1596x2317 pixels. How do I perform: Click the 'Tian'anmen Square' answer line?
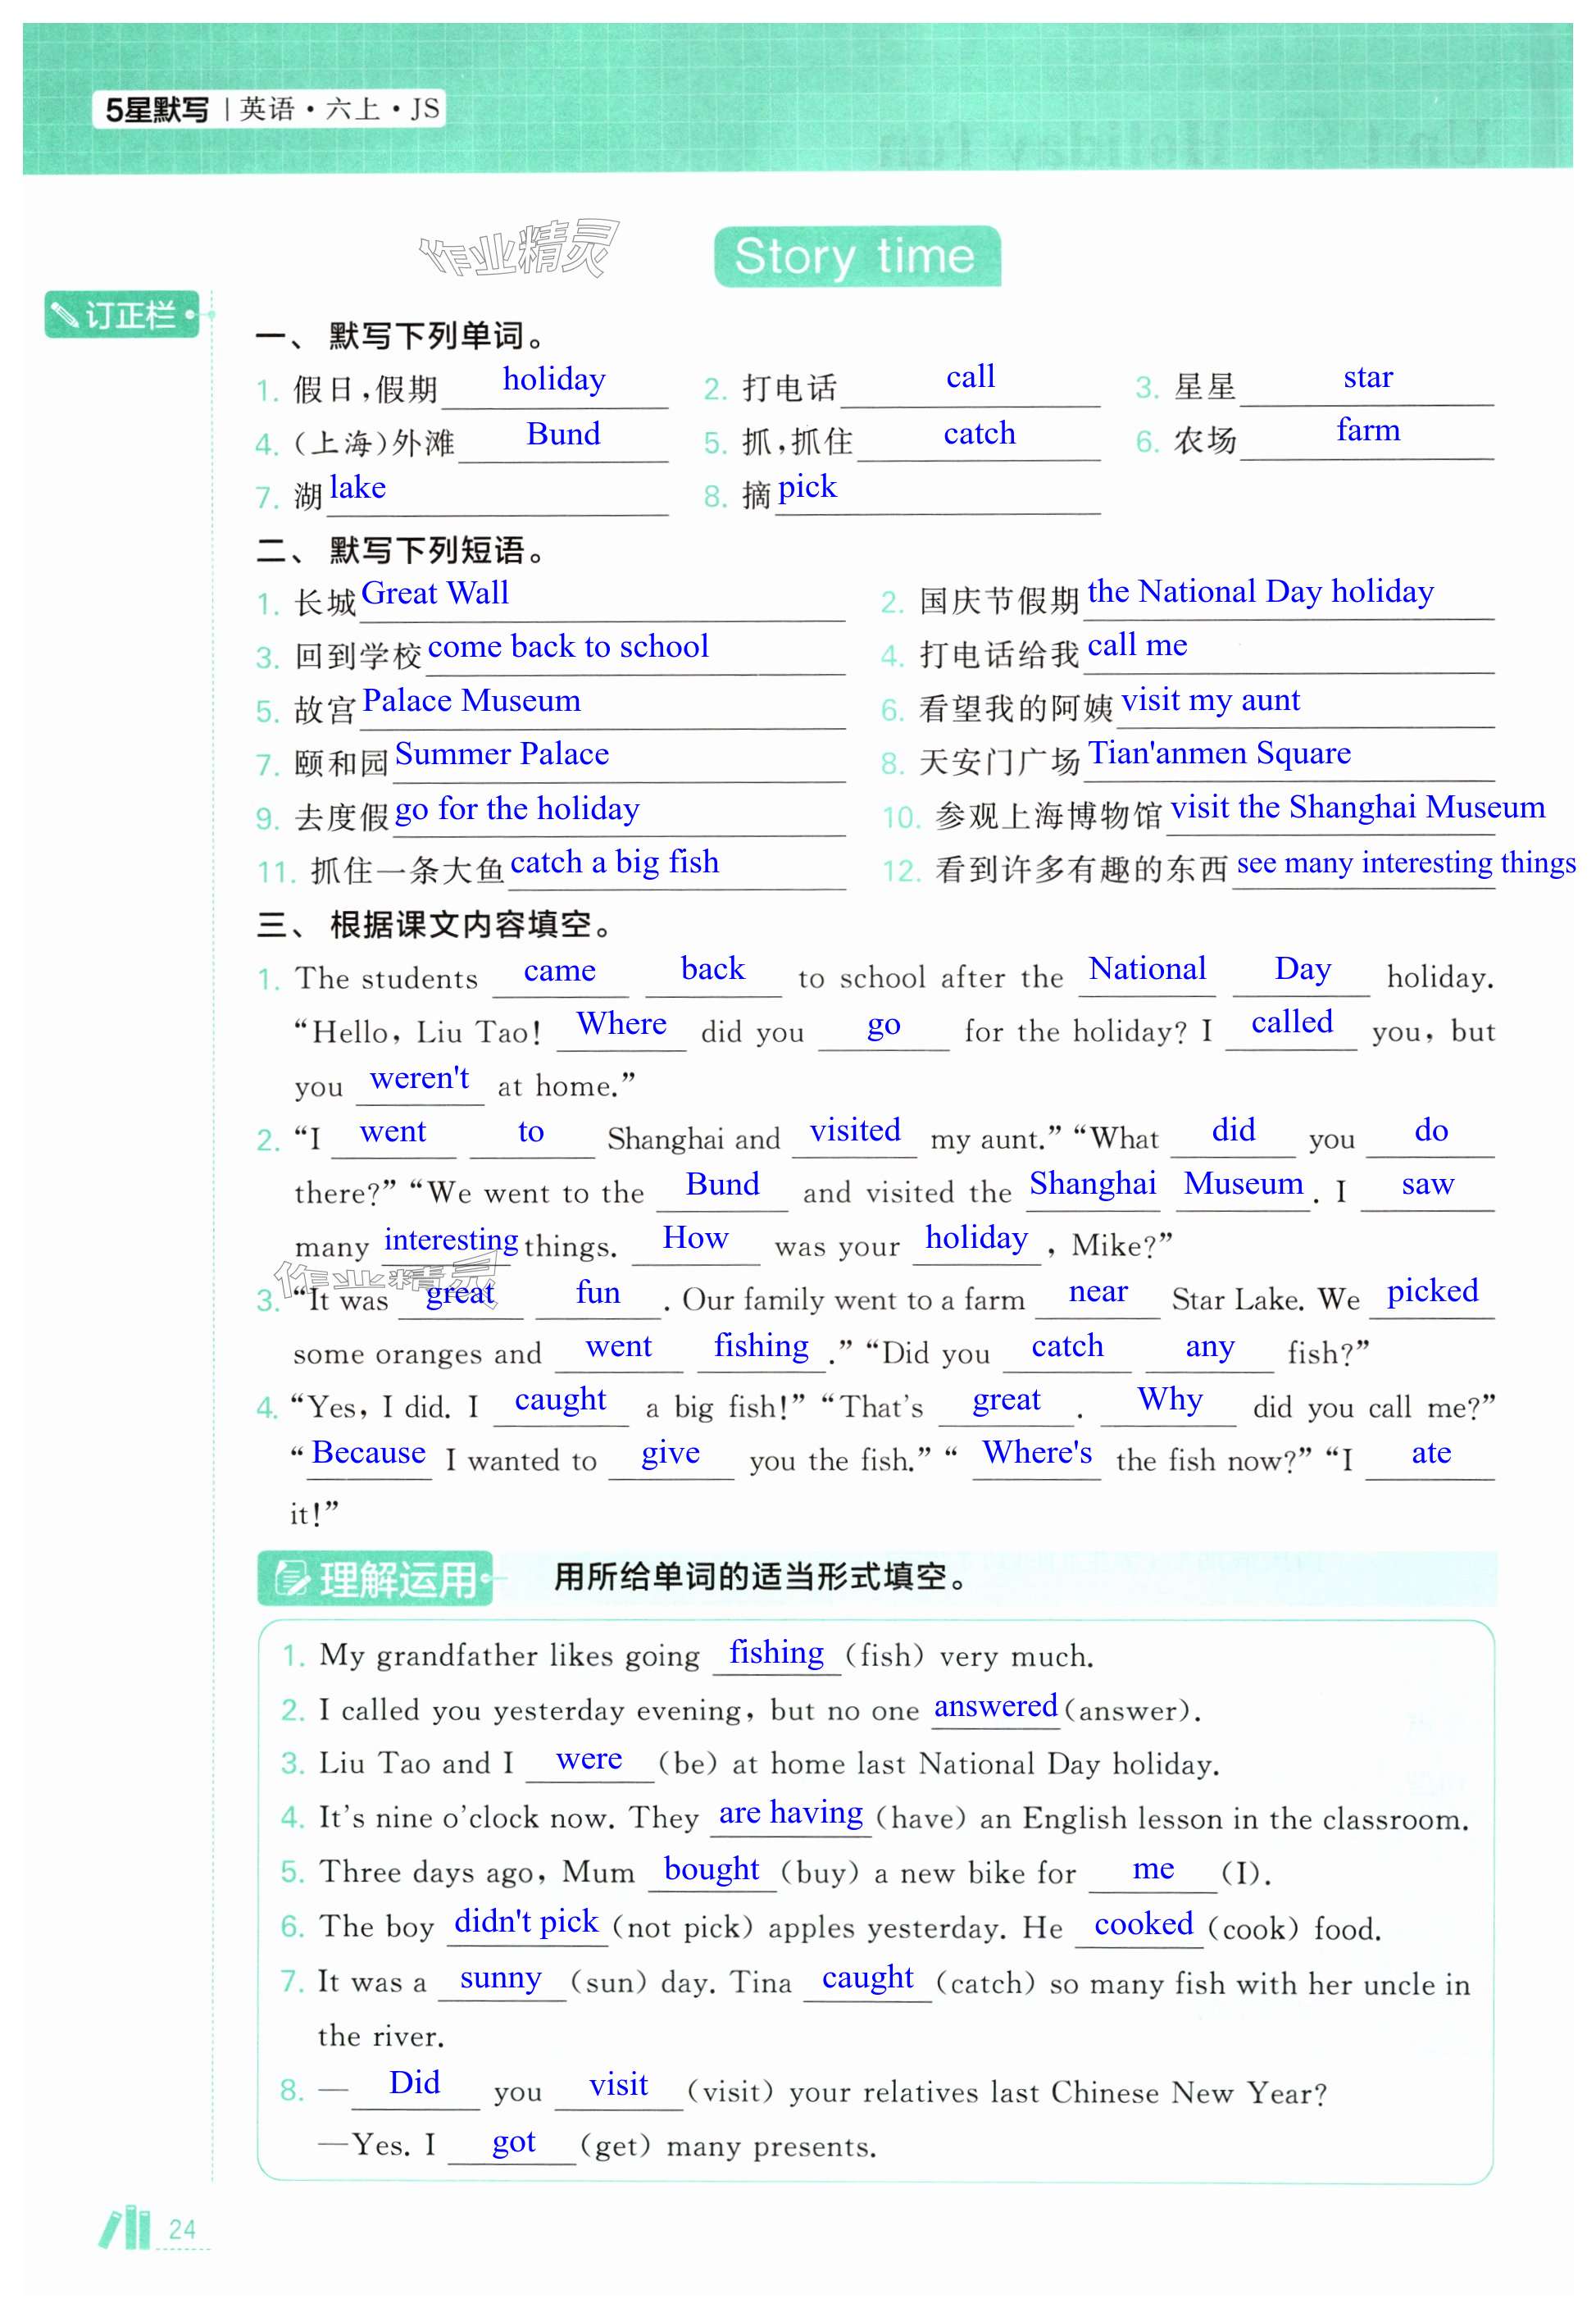click(x=1218, y=754)
